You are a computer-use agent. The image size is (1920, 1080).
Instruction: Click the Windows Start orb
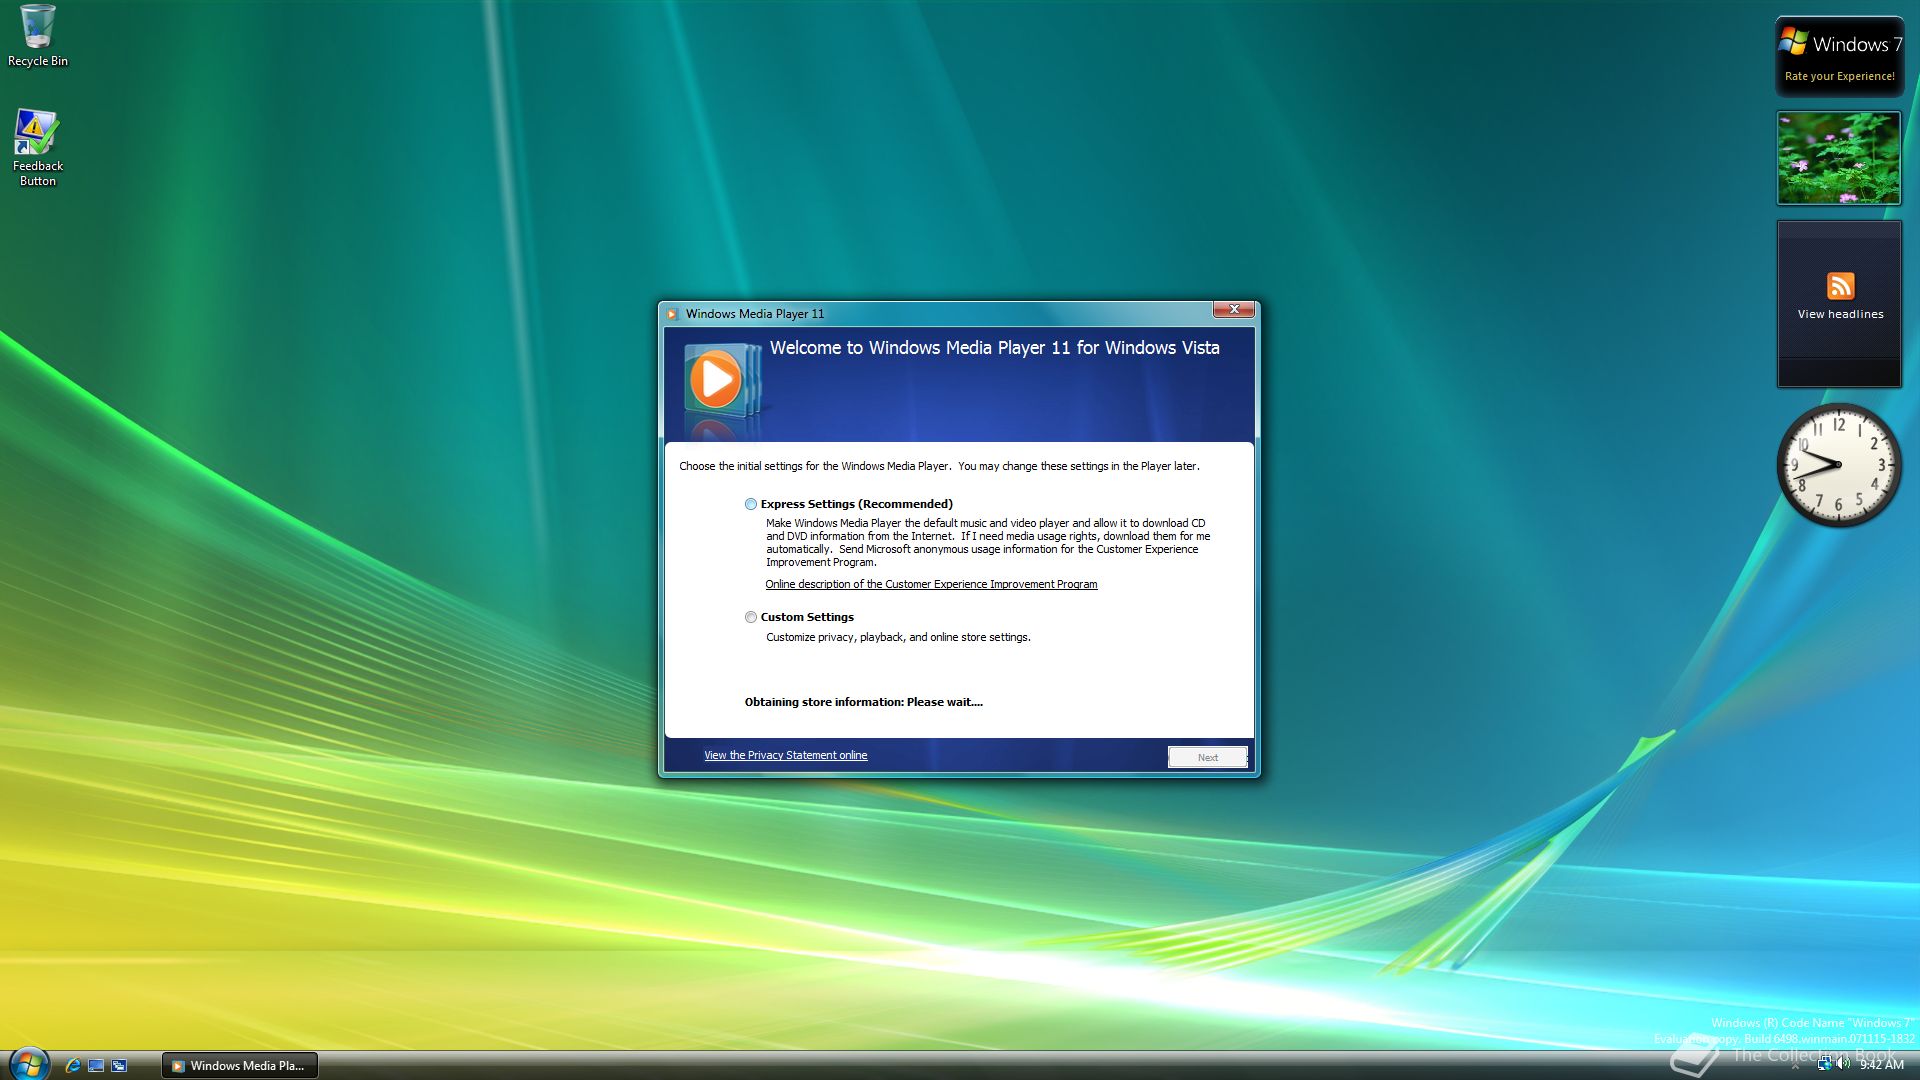(28, 1064)
